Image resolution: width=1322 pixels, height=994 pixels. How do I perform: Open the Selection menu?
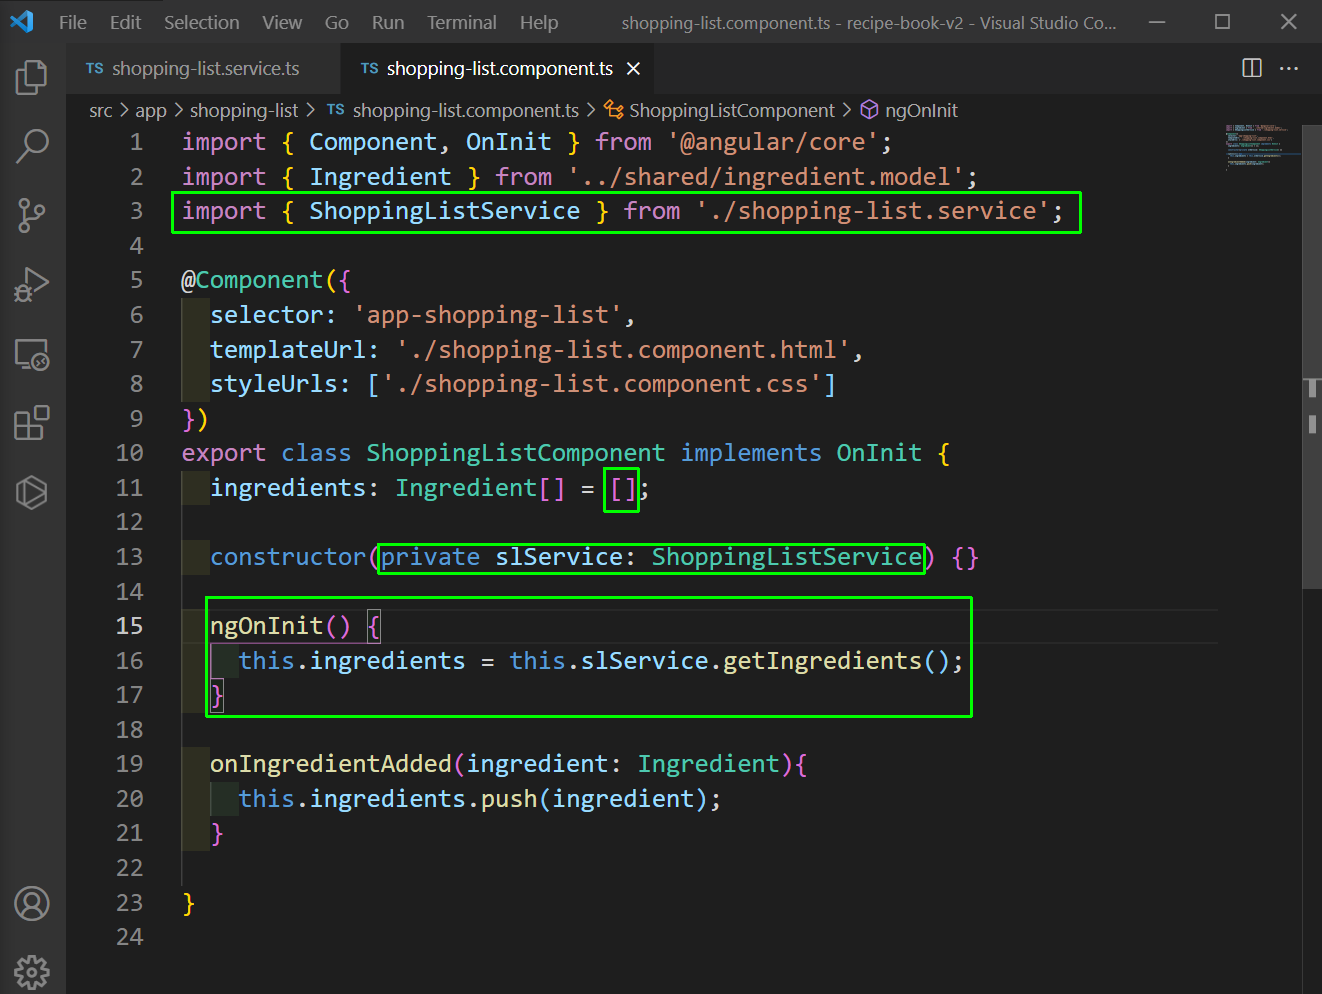coord(201,22)
